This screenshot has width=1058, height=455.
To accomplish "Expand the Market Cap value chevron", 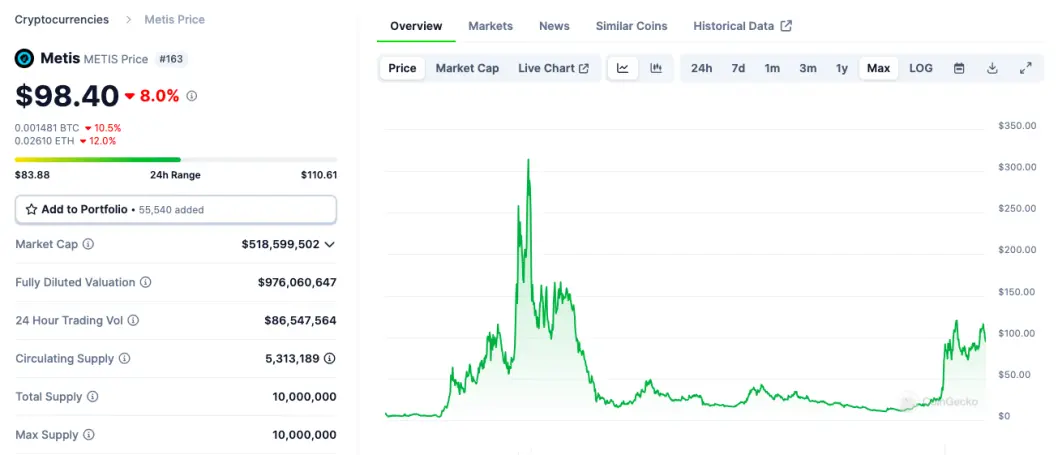I will (x=329, y=244).
